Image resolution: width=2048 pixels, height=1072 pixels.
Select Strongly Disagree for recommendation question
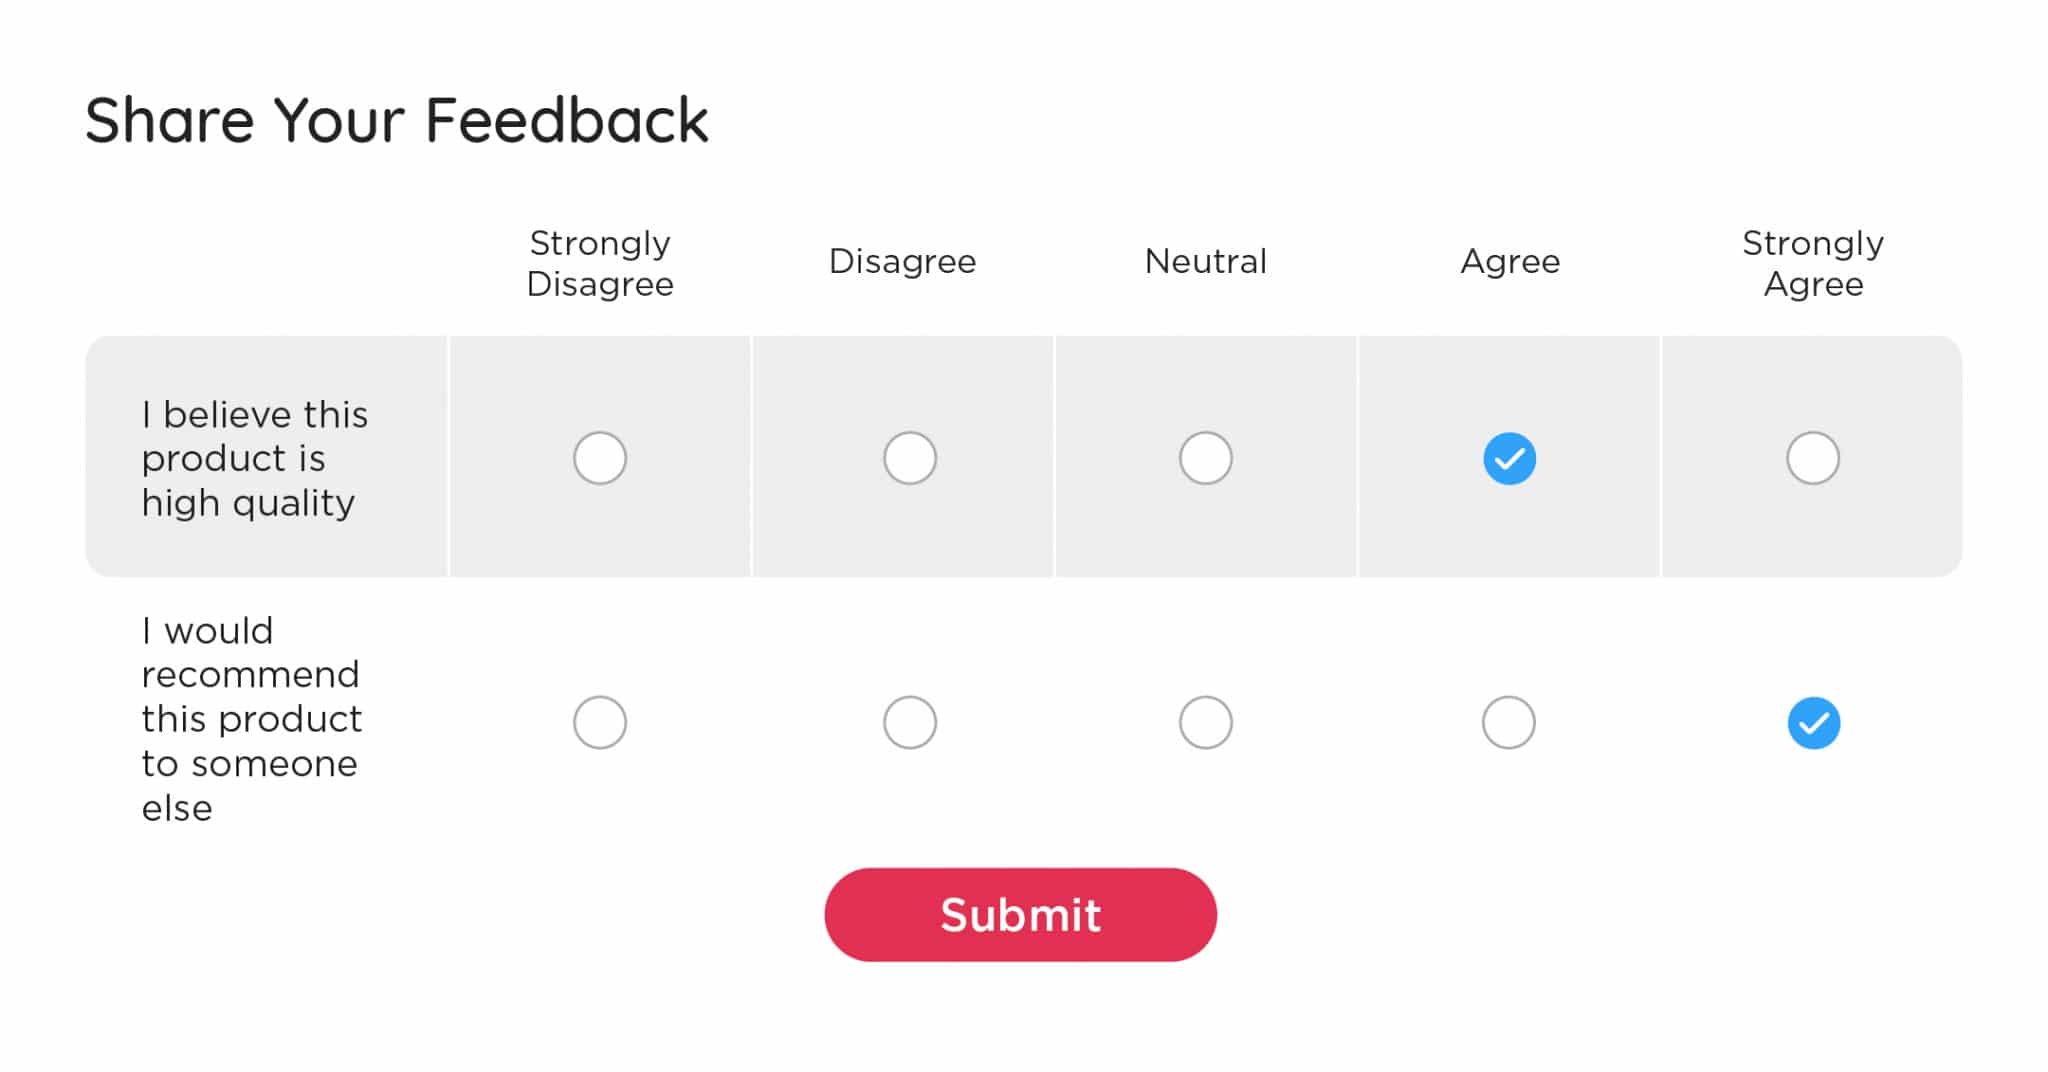599,721
